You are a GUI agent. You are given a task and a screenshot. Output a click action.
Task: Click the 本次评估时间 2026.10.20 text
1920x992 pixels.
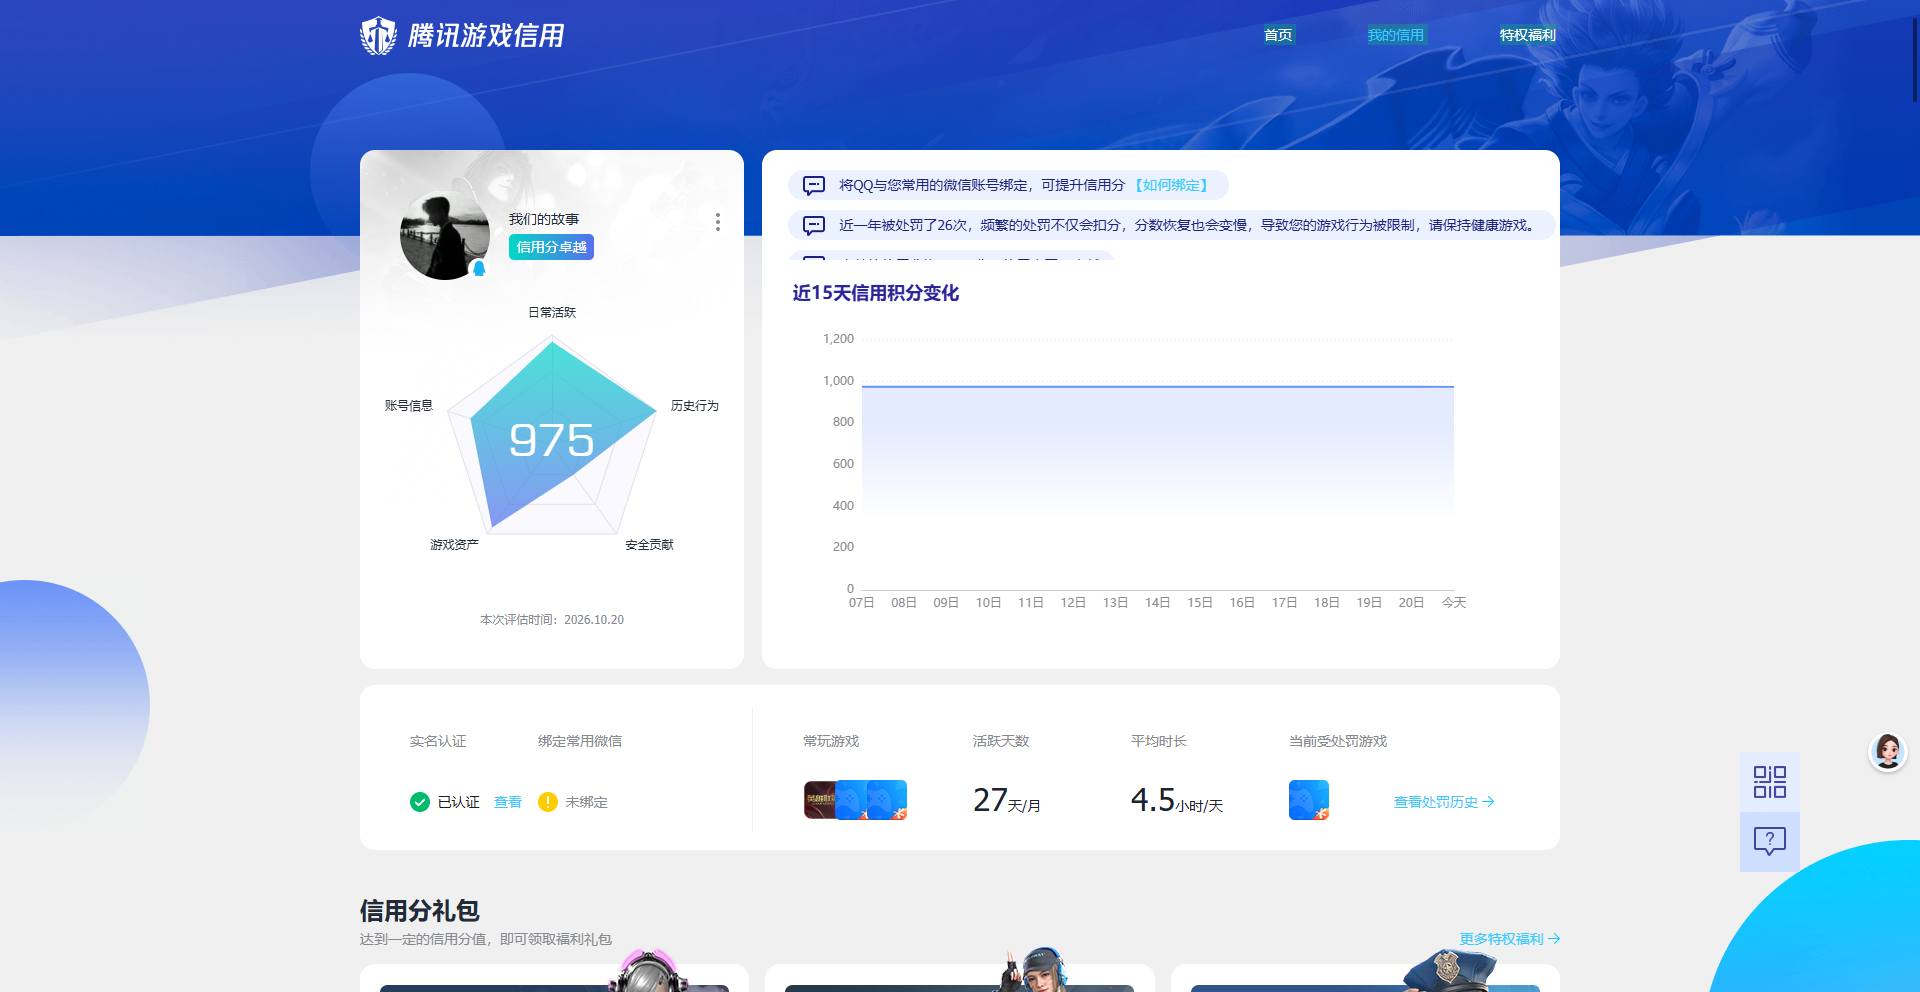[x=552, y=620]
